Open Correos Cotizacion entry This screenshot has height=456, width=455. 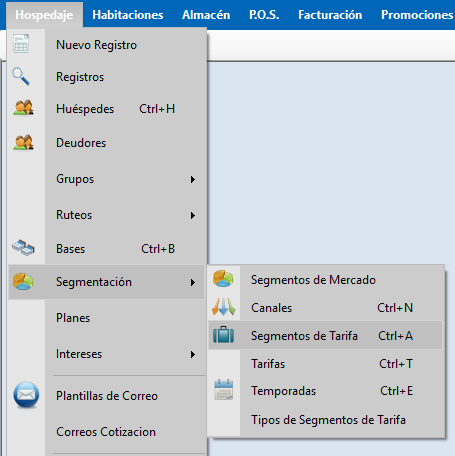point(106,432)
